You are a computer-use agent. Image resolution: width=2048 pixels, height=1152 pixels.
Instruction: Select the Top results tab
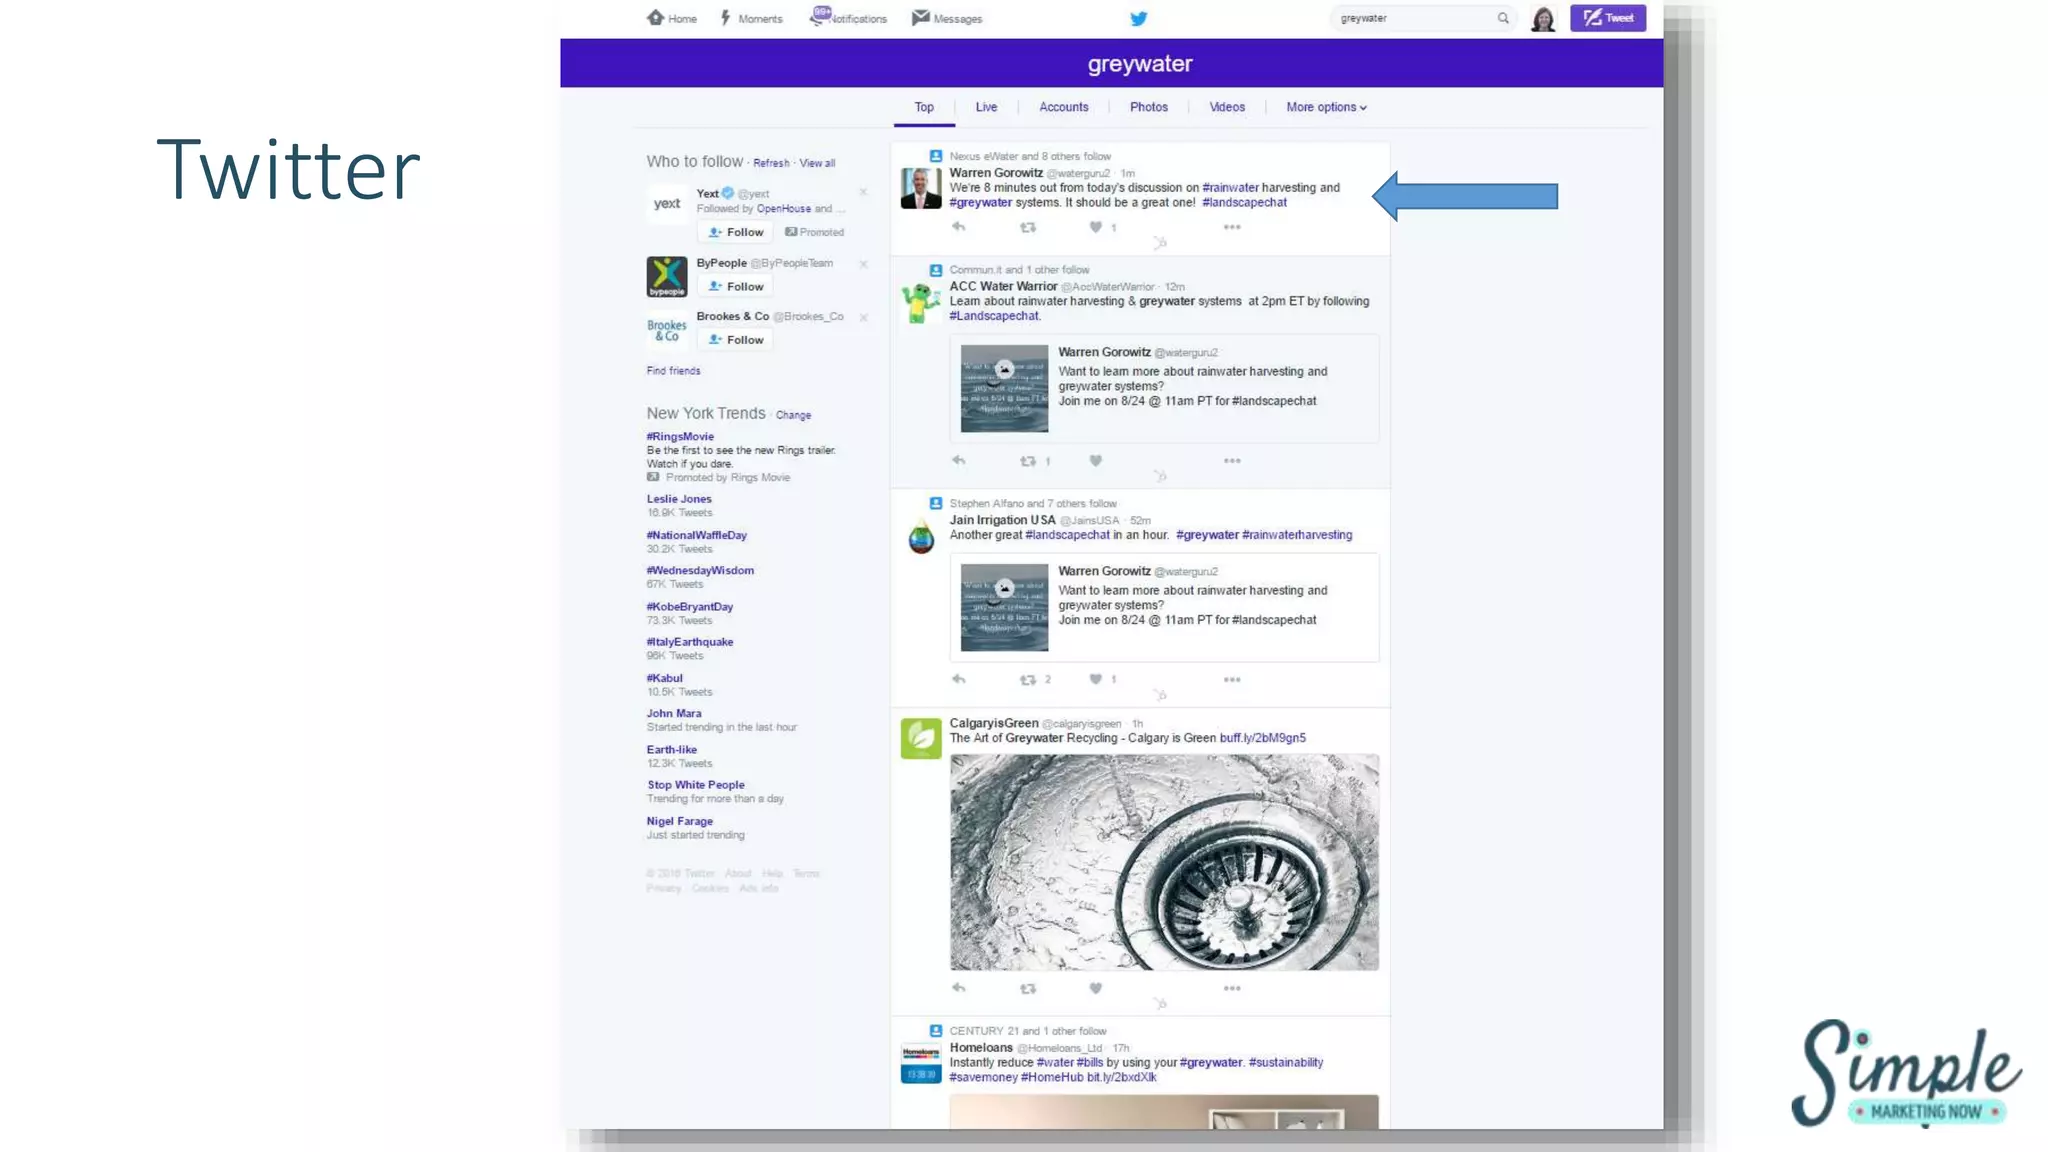pyautogui.click(x=924, y=107)
